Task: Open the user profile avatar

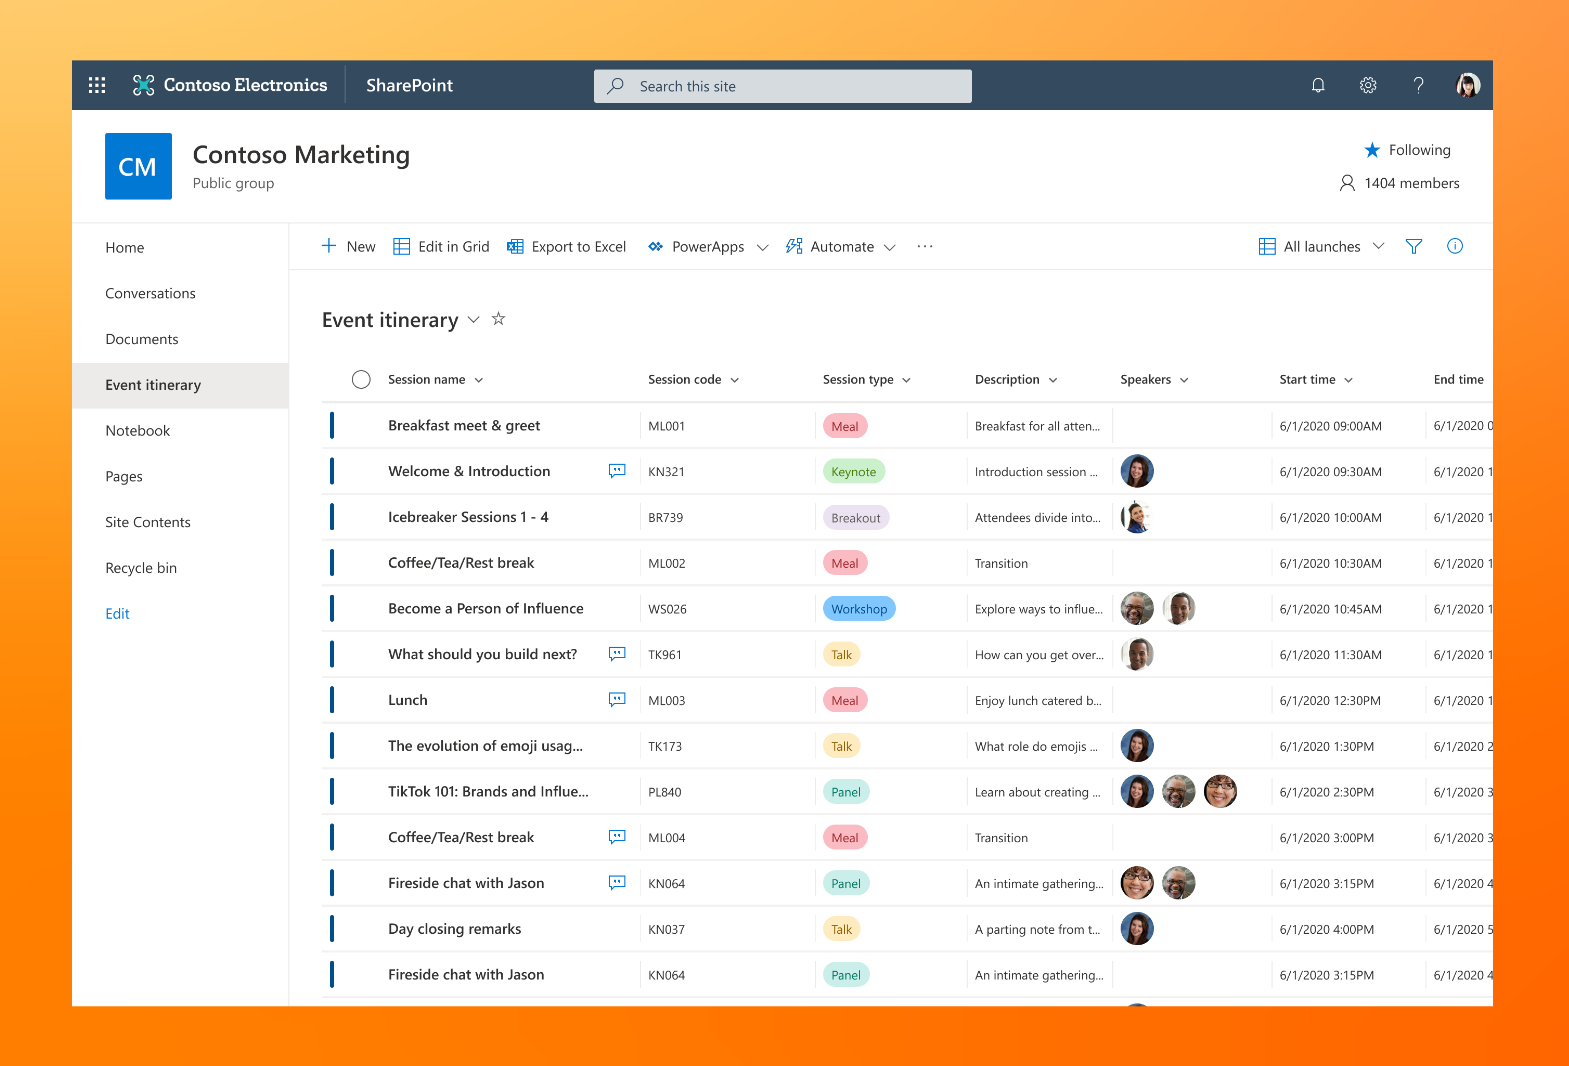Action: (1468, 85)
